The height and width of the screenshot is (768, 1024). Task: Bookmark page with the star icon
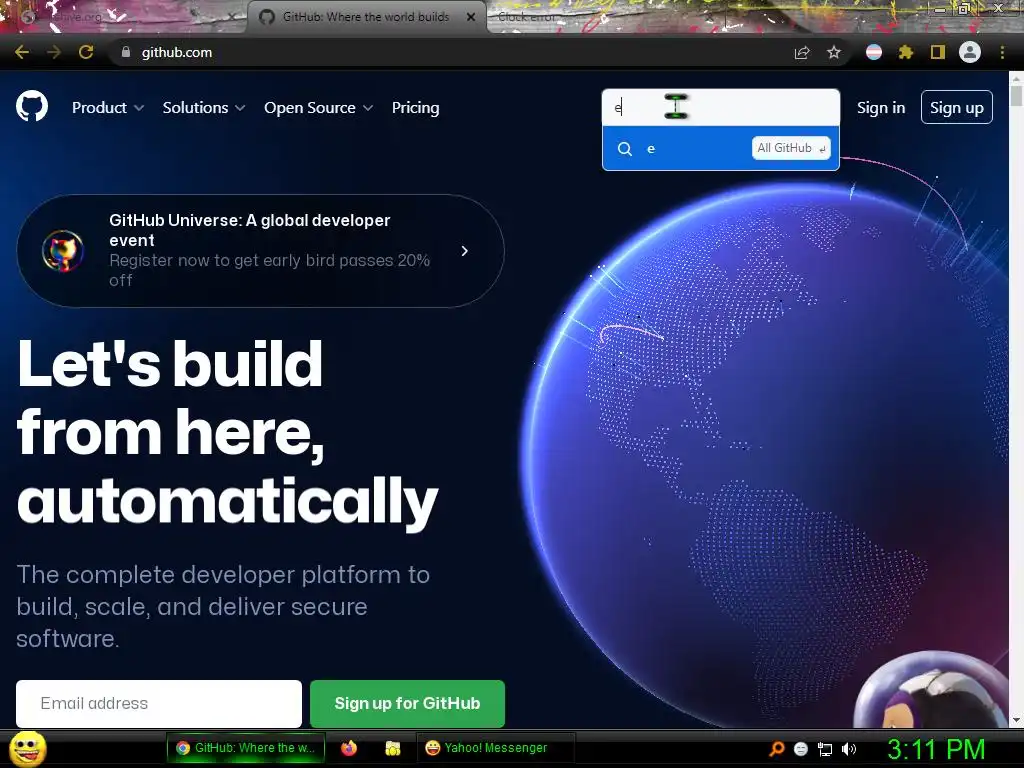(834, 52)
